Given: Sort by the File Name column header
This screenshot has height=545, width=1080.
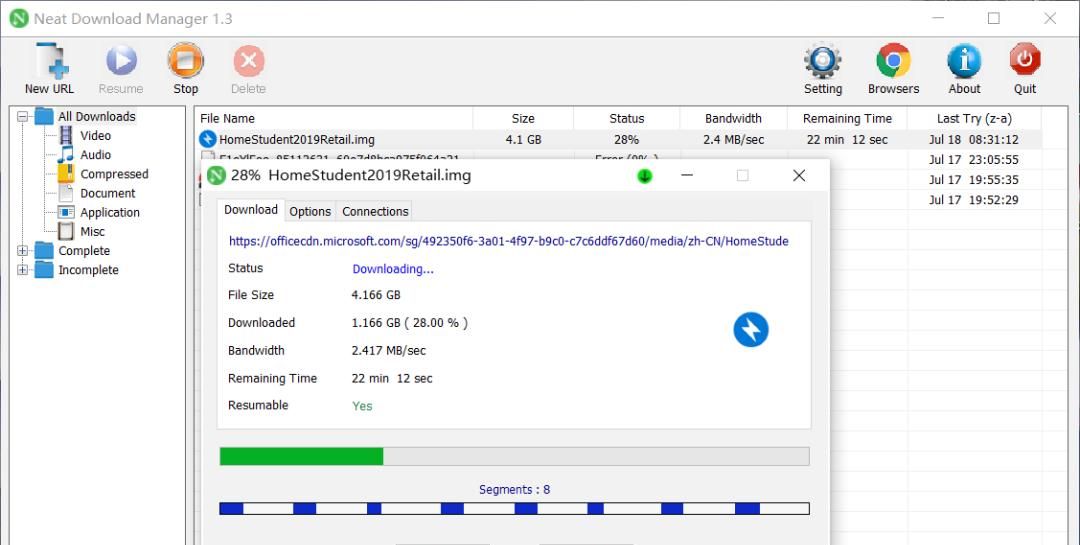Looking at the screenshot, I should 334,119.
